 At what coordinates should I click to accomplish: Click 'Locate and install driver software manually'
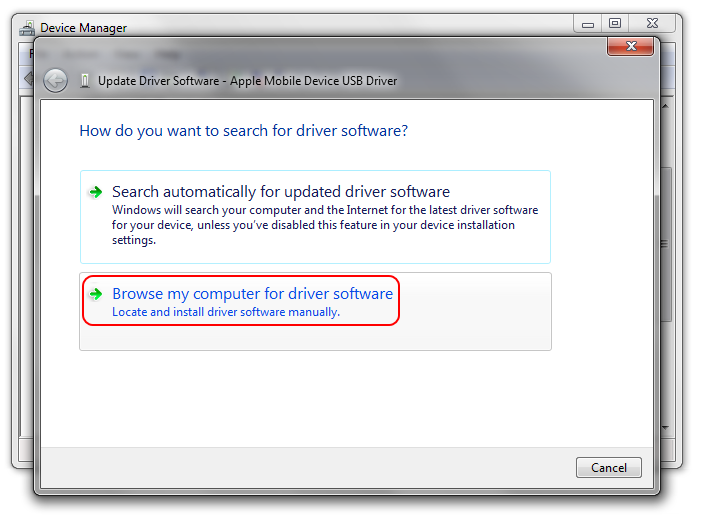[226, 312]
